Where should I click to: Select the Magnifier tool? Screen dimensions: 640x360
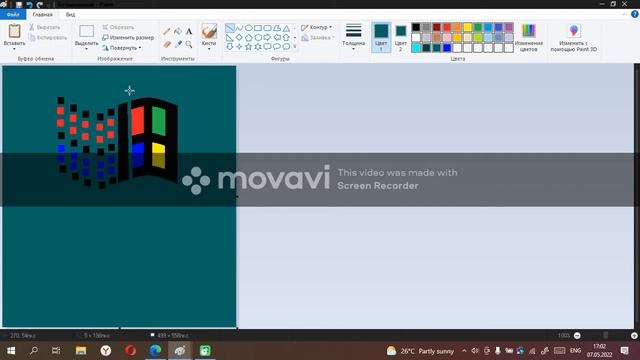[x=189, y=44]
